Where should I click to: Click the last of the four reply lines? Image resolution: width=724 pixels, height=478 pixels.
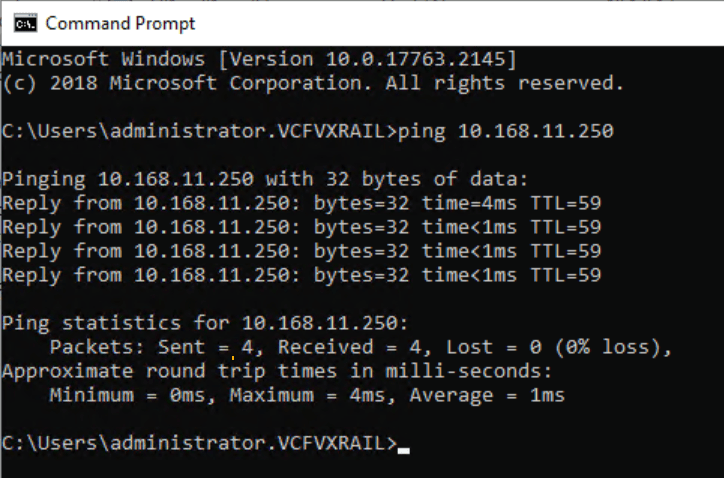[x=301, y=275]
